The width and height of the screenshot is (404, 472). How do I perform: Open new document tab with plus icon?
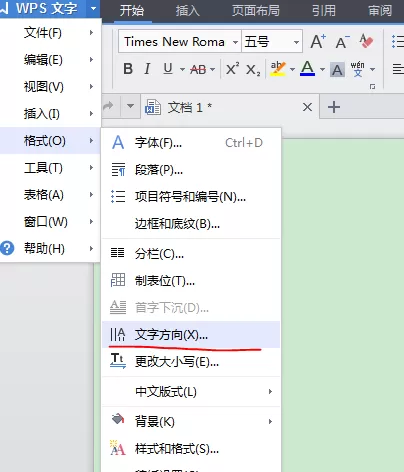pyautogui.click(x=334, y=107)
